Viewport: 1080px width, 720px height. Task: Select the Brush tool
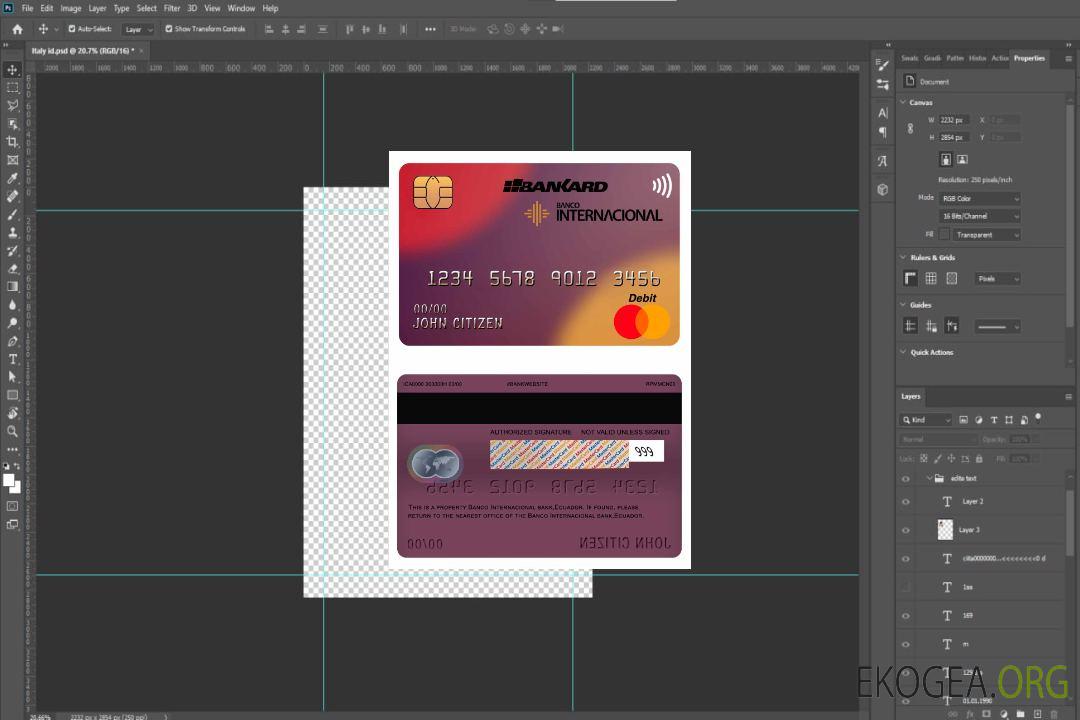12,214
